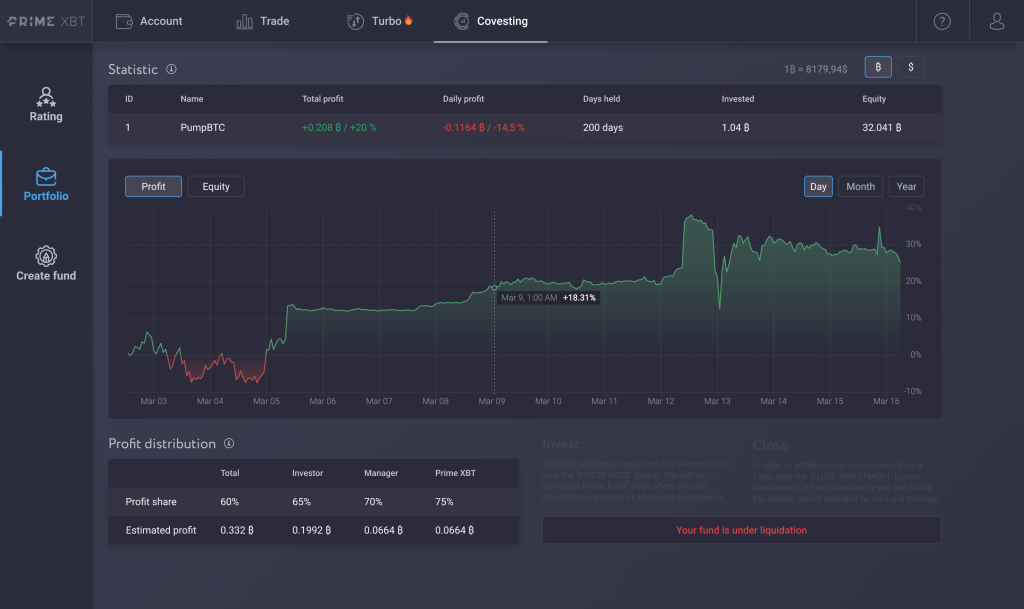Click the Covesting shield icon
The width and height of the screenshot is (1024, 609).
click(463, 20)
